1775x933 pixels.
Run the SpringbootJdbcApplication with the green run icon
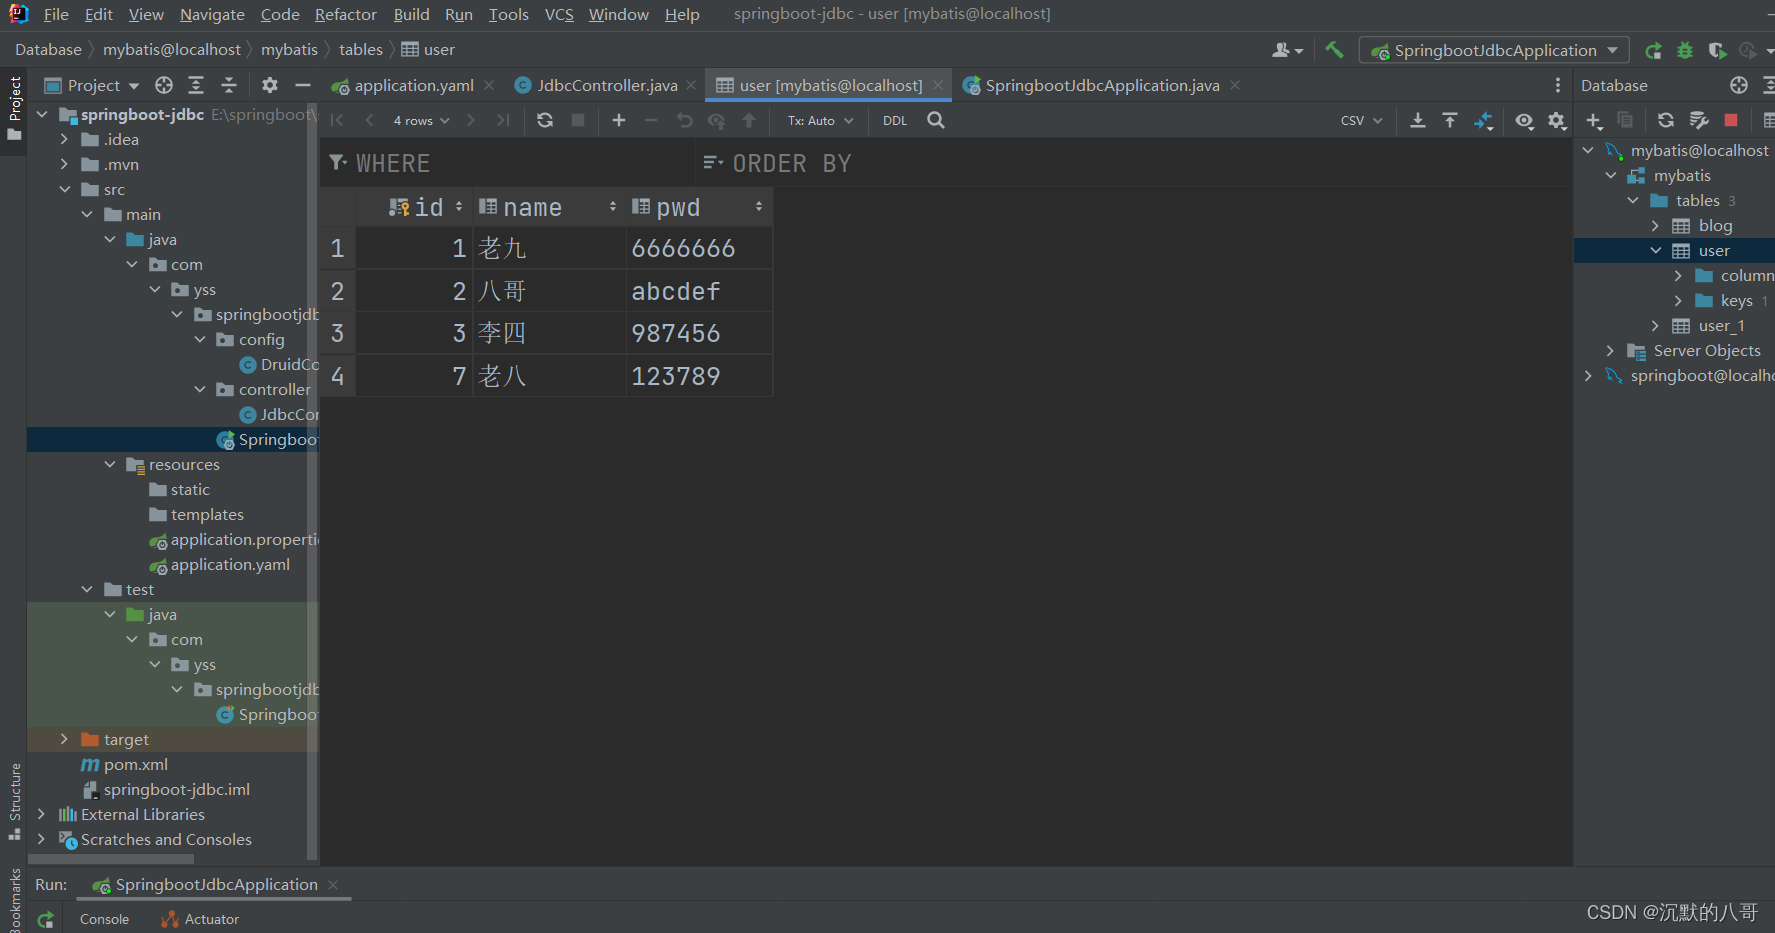click(1652, 49)
